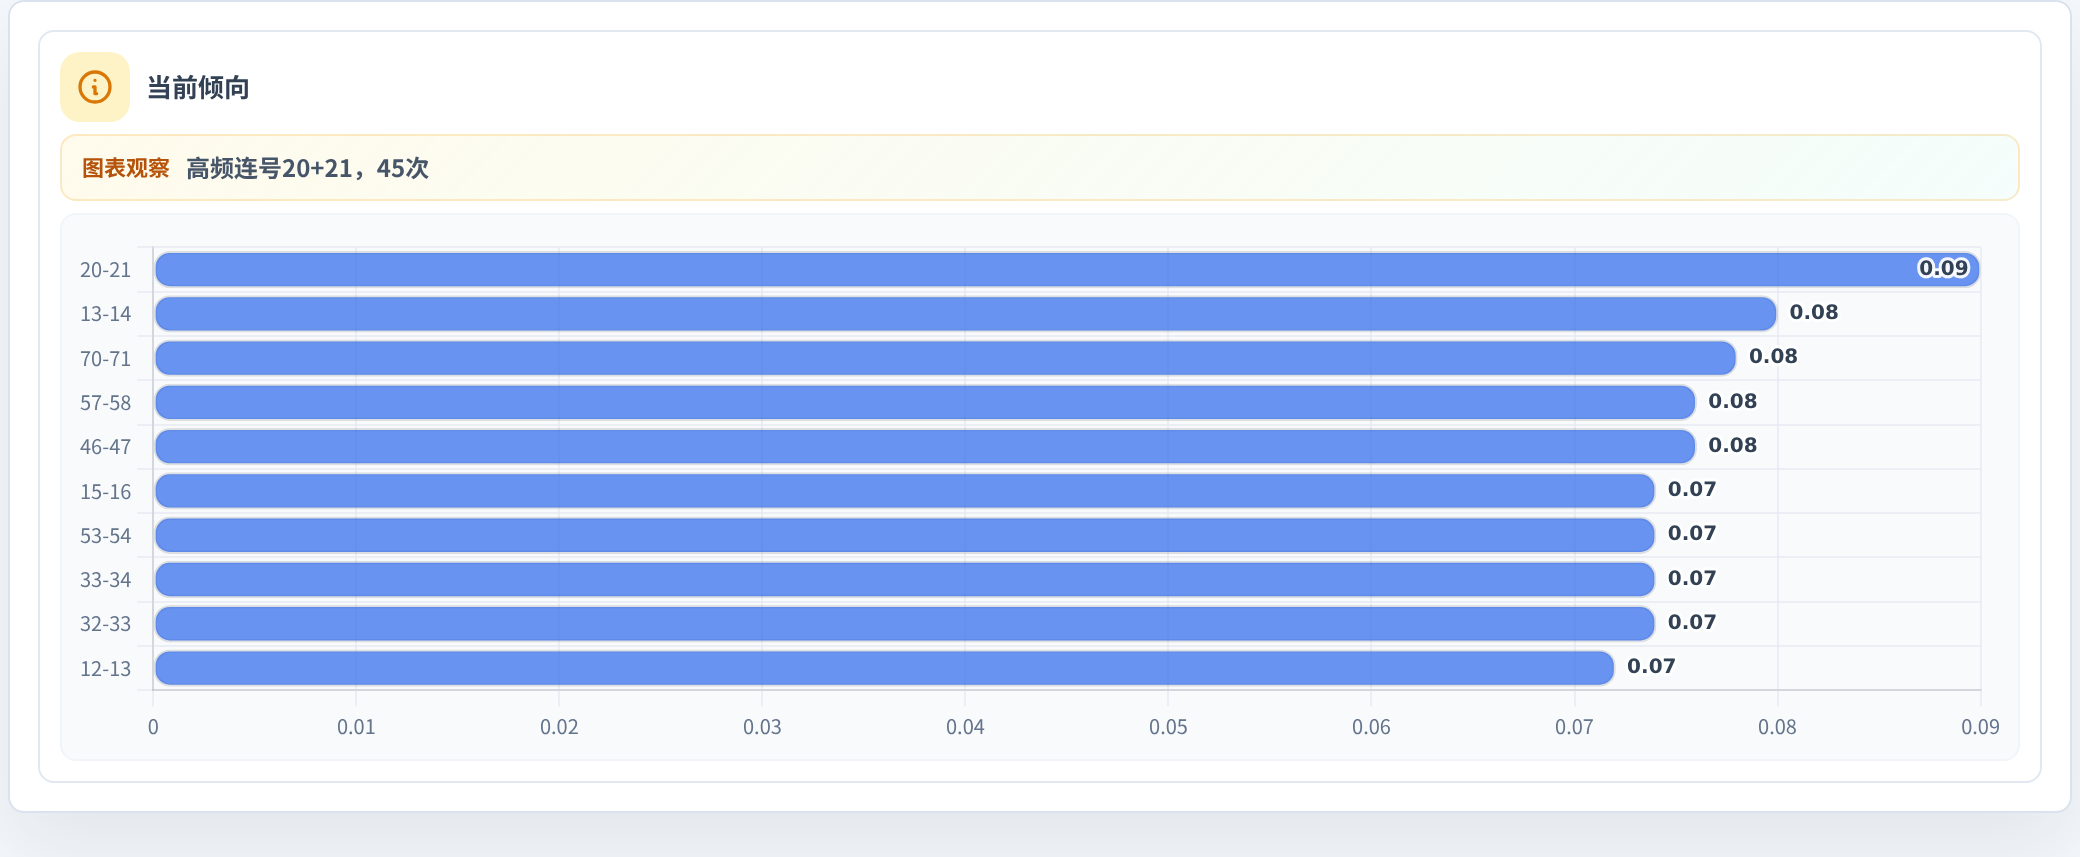2080x857 pixels.
Task: Select the 15-16 bar in the chart
Action: tap(905, 491)
